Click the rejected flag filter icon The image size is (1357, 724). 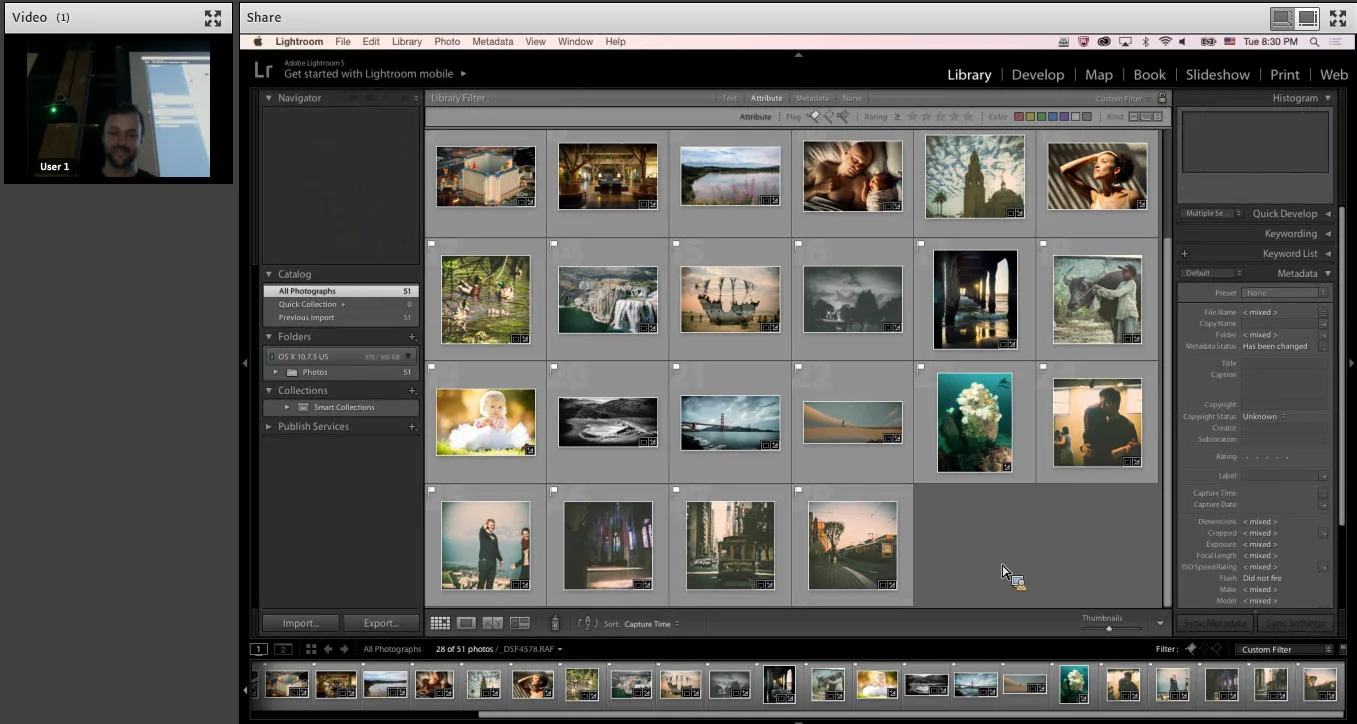(843, 116)
